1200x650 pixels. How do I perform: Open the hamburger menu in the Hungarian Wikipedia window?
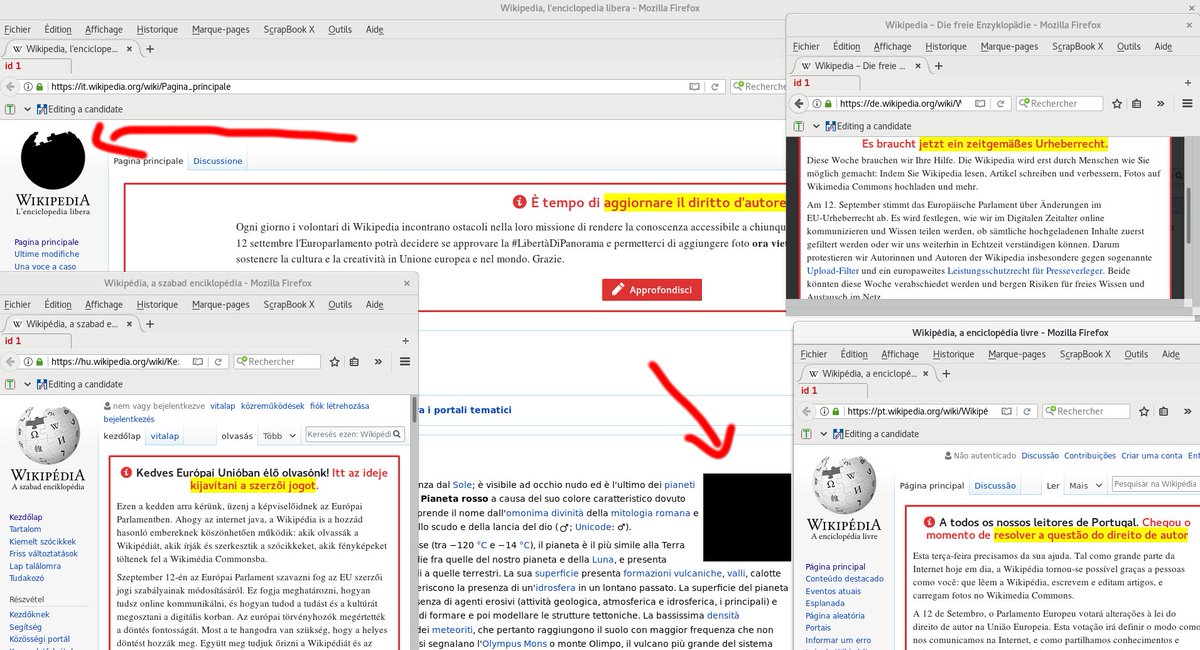pos(405,362)
